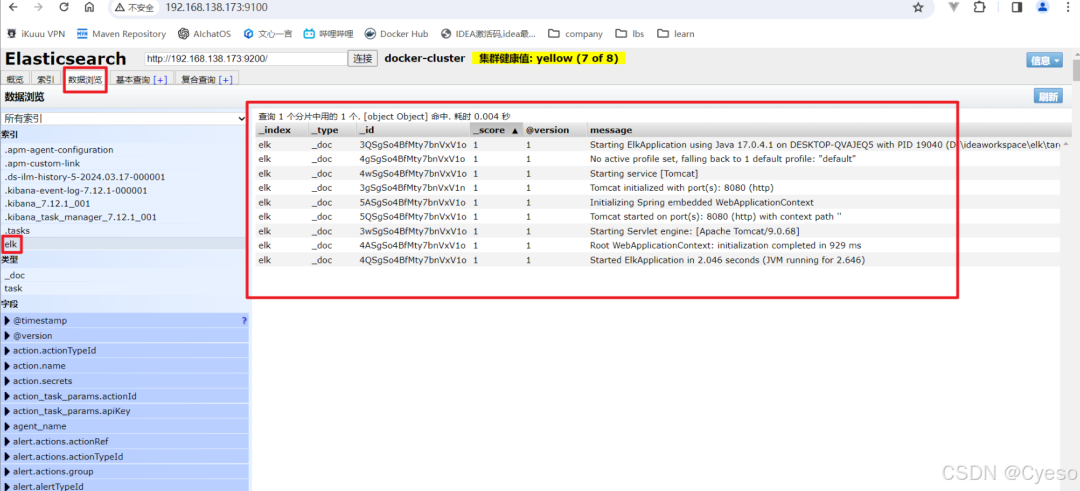Open the learn bookmark folder
The image size is (1080, 491).
coord(676,34)
